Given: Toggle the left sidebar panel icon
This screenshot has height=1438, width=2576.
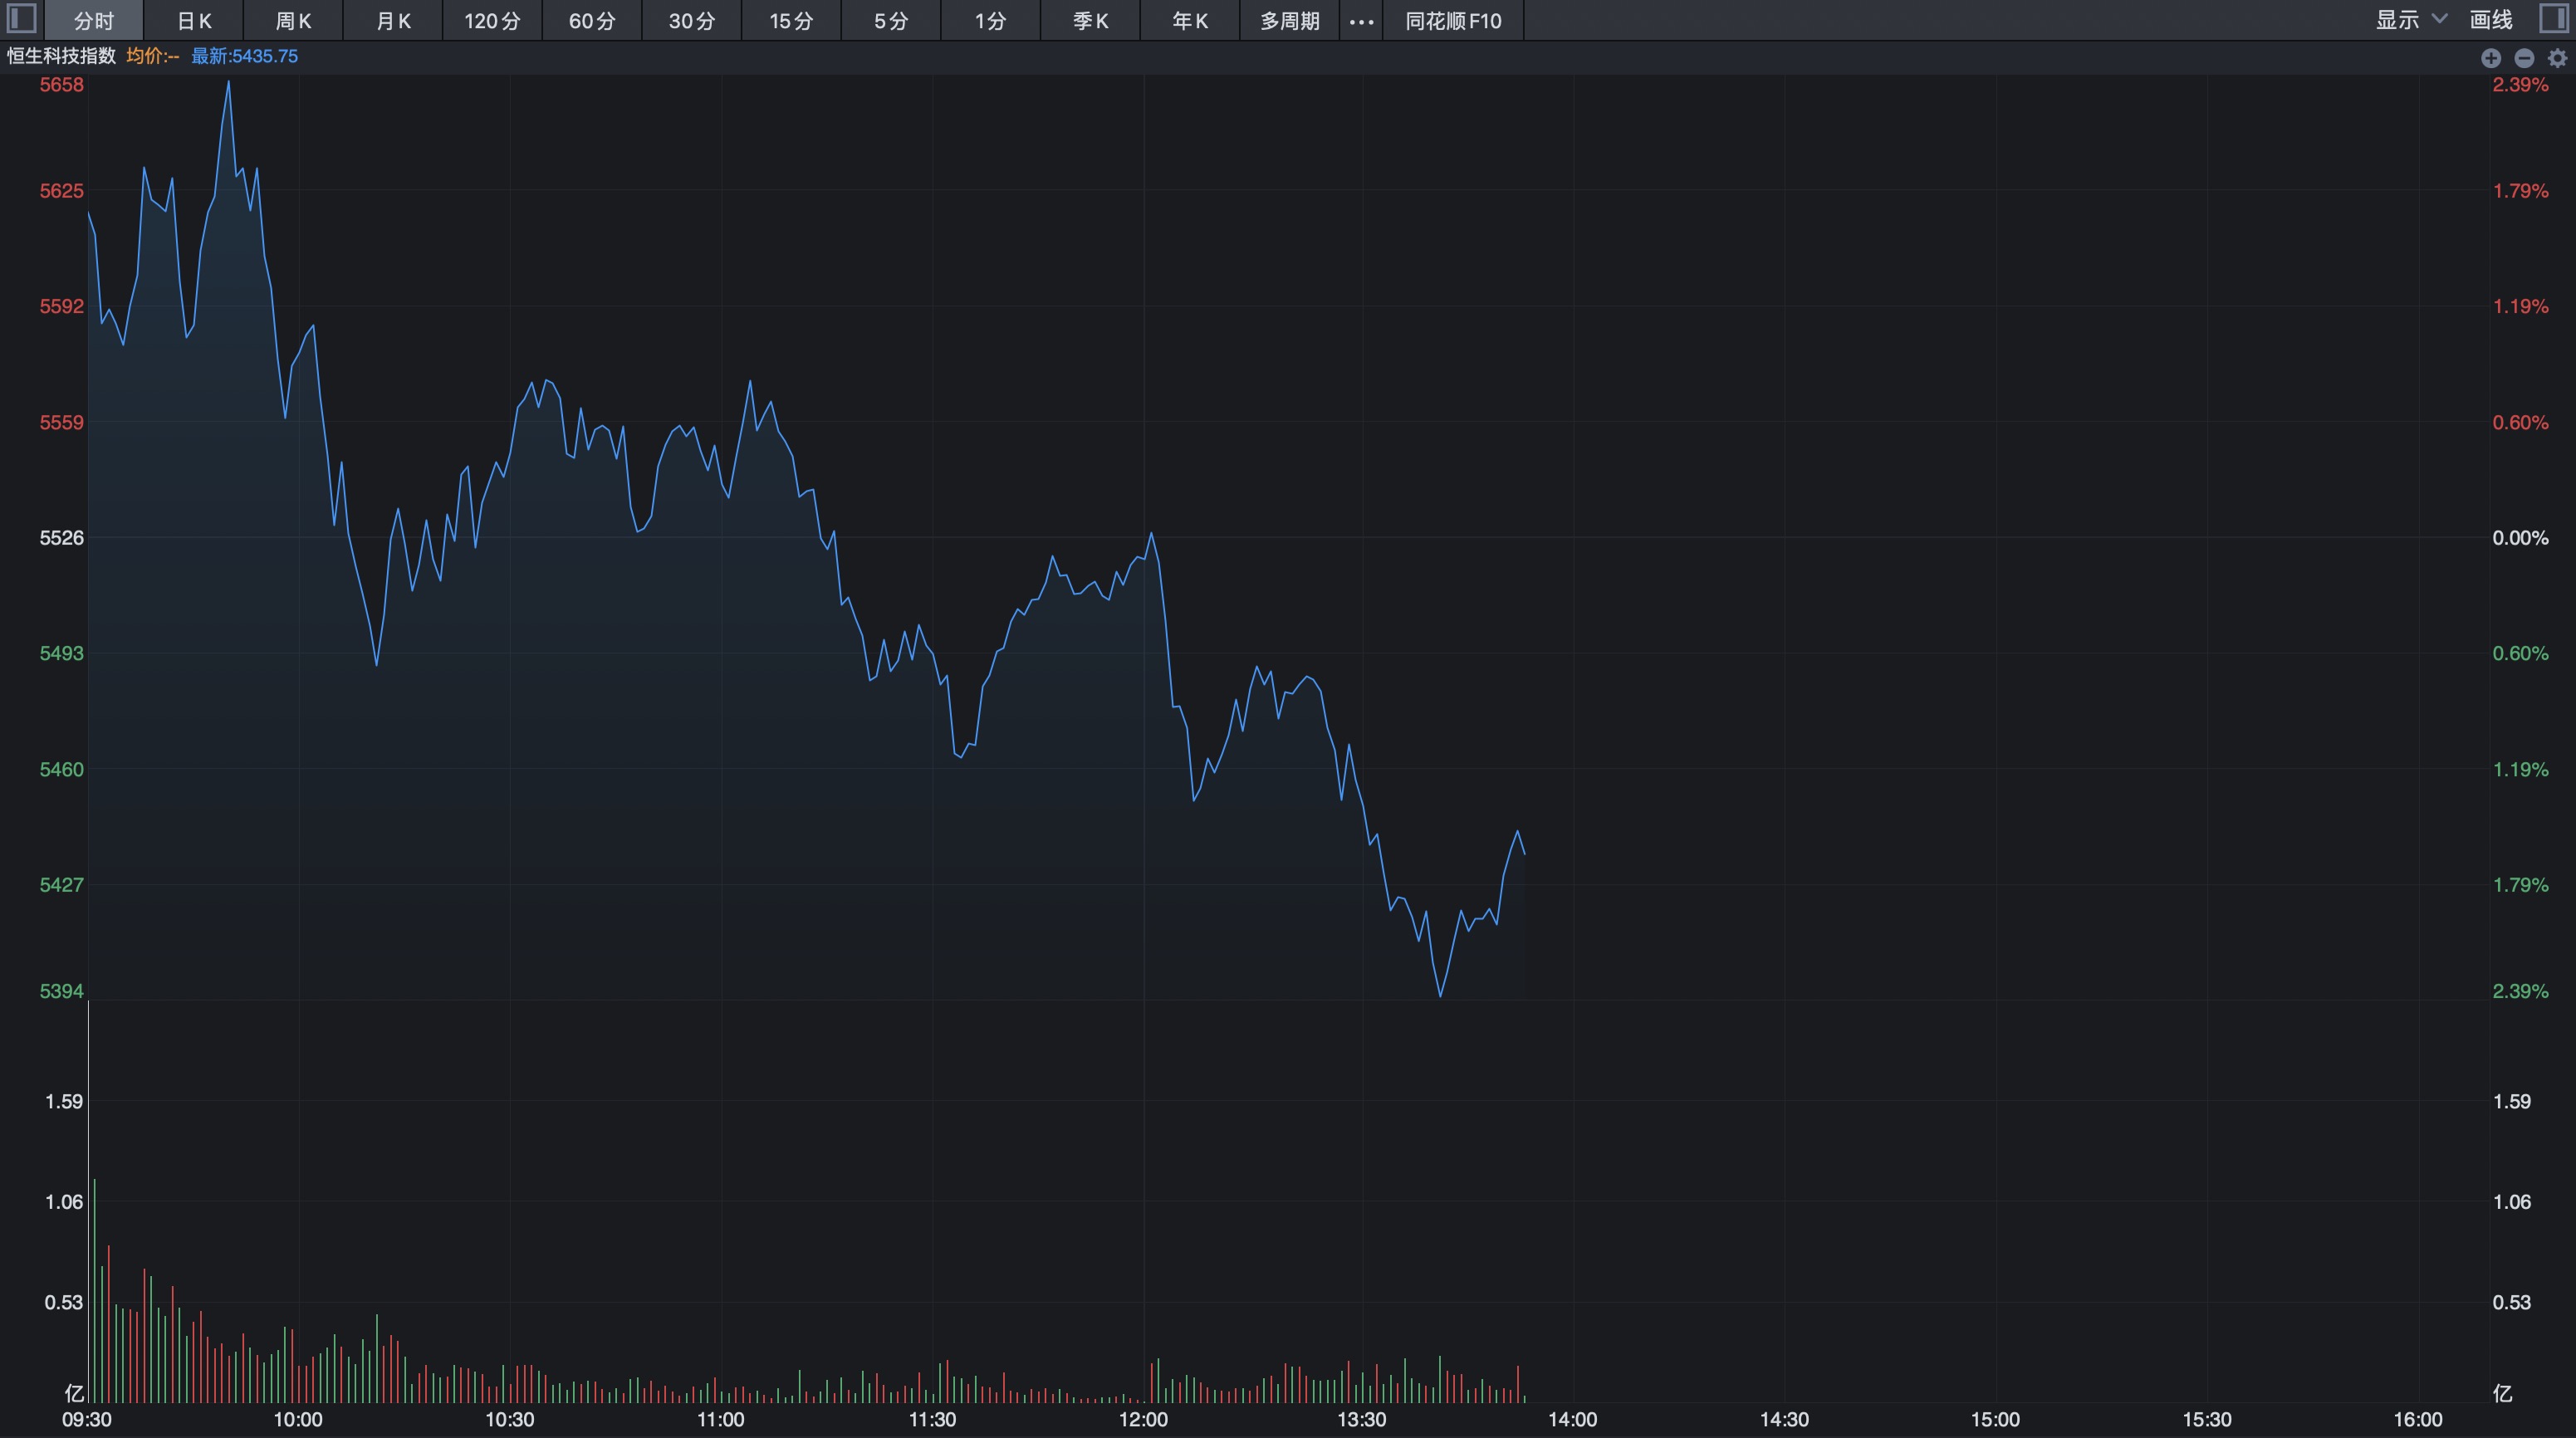Looking at the screenshot, I should [x=21, y=19].
